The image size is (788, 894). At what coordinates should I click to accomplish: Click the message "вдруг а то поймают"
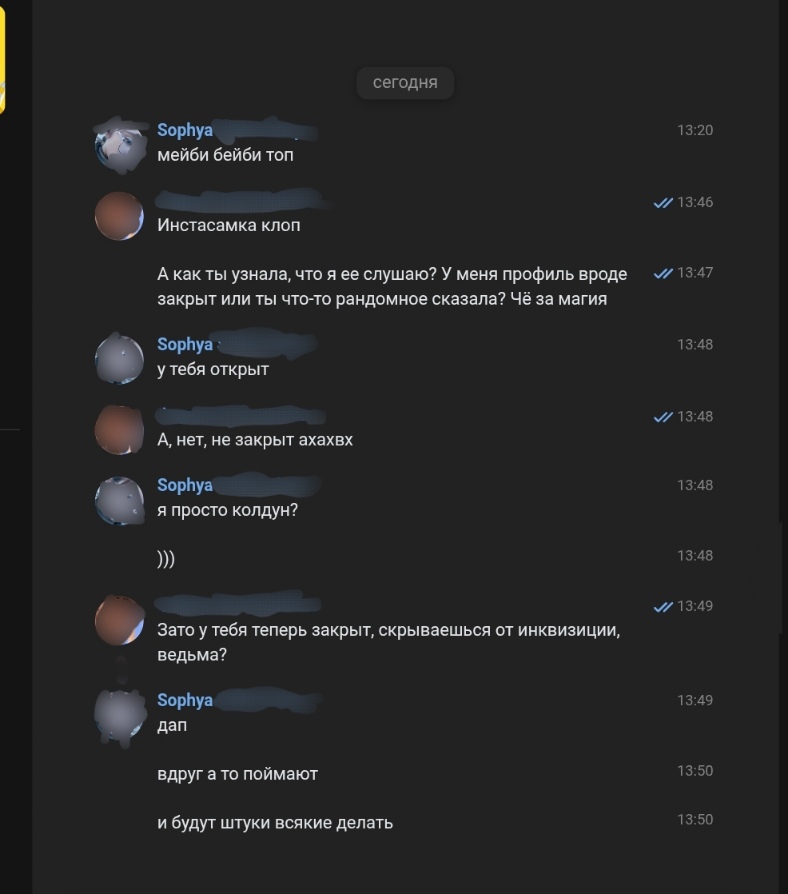click(237, 774)
